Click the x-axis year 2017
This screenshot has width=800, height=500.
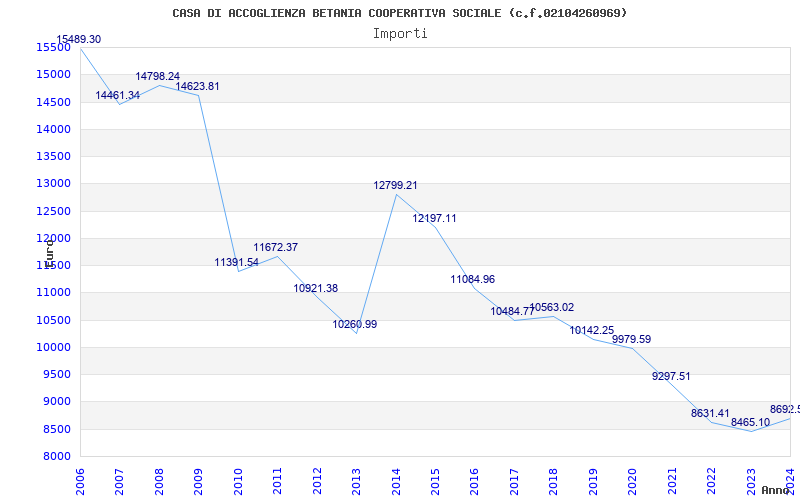[x=514, y=481]
